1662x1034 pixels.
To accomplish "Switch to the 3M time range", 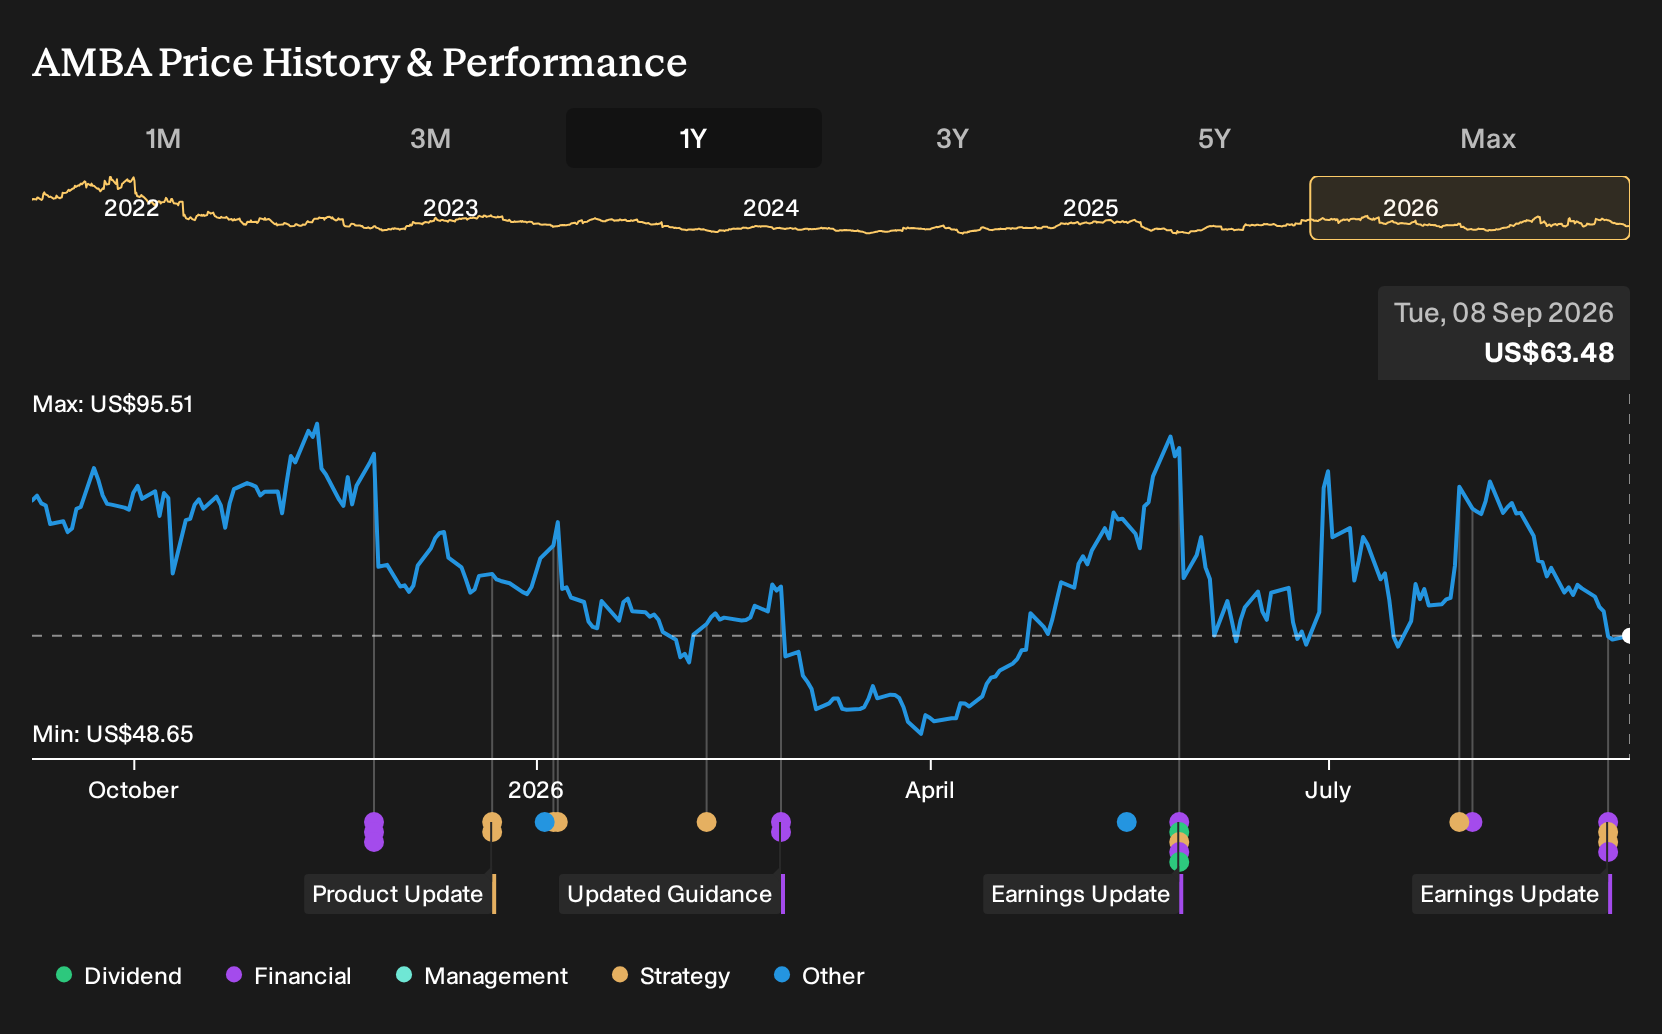I will pyautogui.click(x=430, y=138).
